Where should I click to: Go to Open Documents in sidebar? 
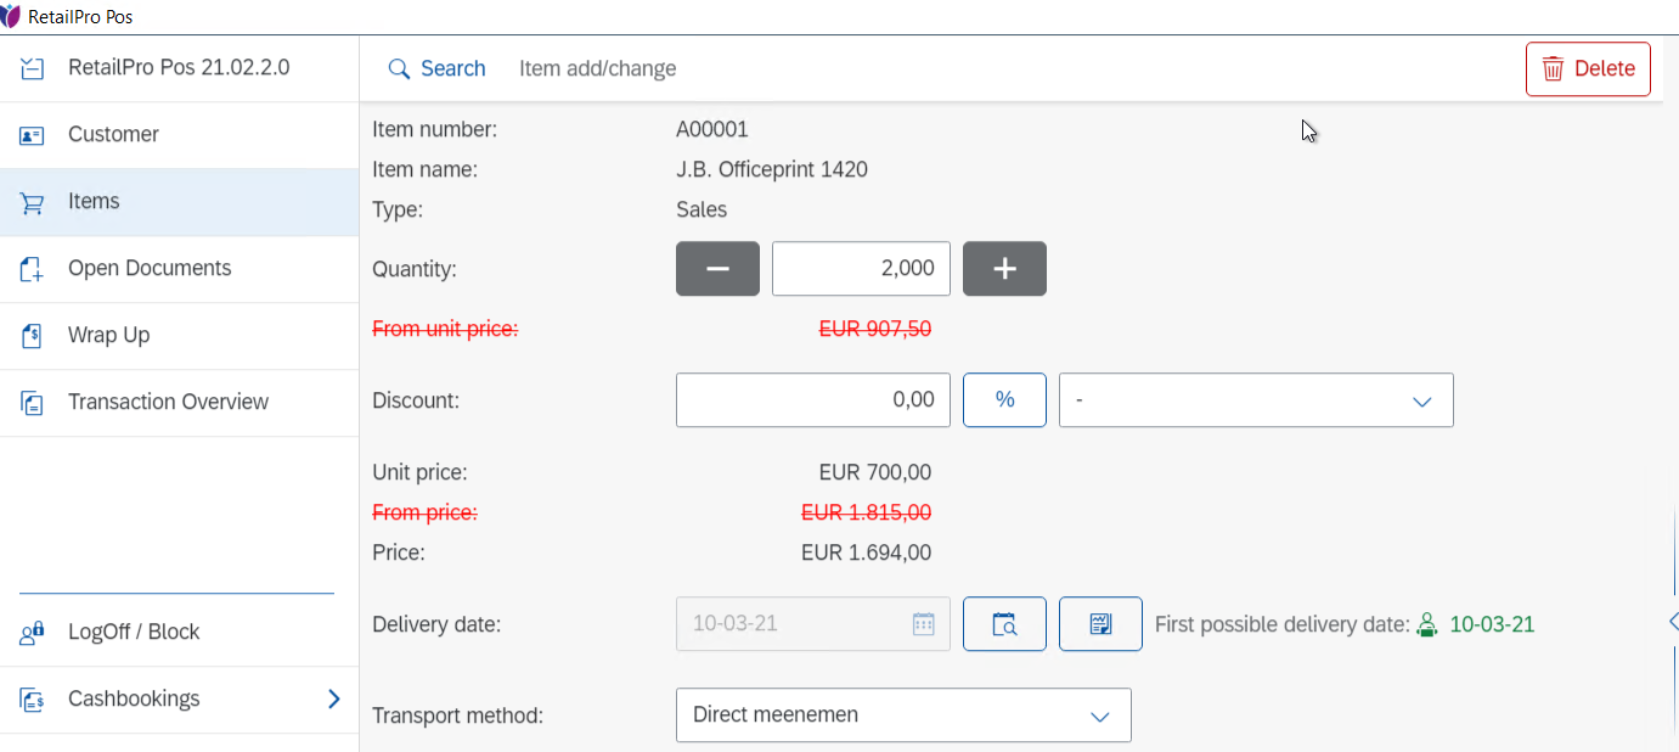[x=149, y=269]
